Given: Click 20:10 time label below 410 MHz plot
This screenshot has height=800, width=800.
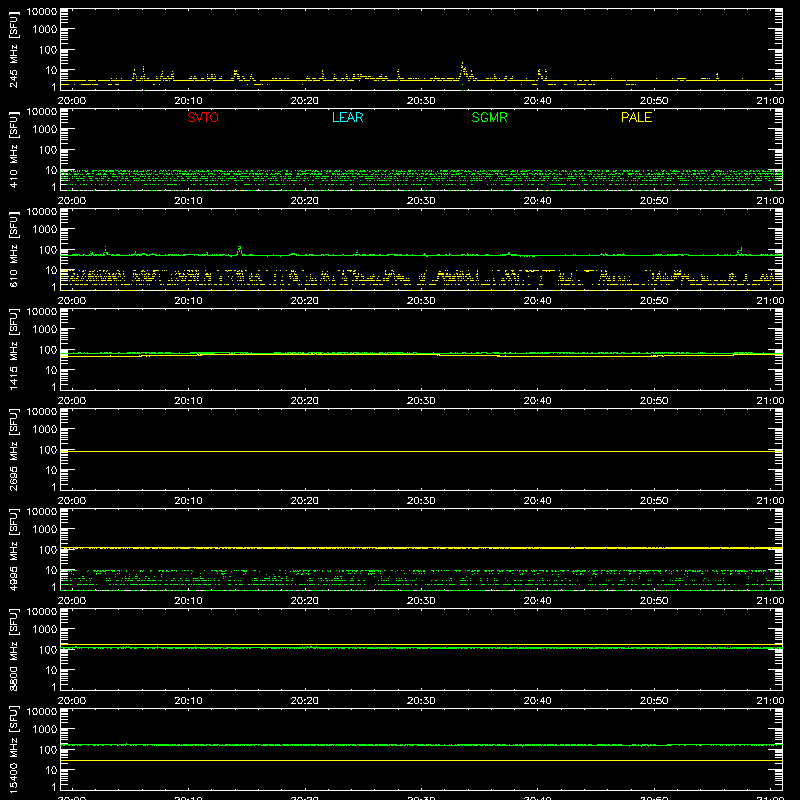Looking at the screenshot, I should click(188, 201).
